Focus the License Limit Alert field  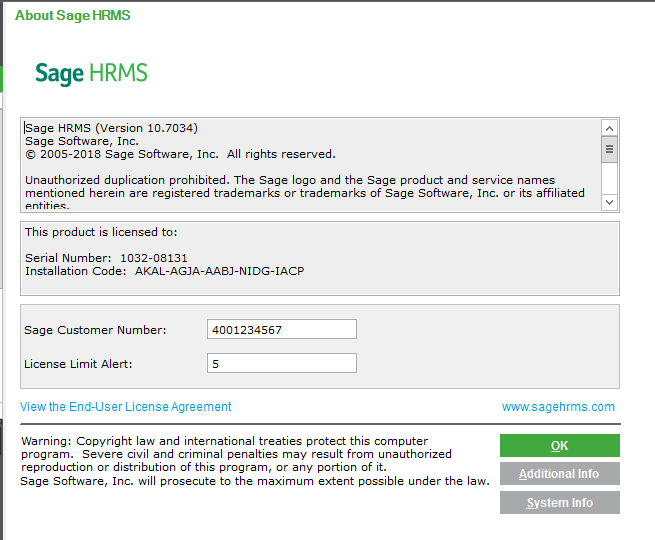tap(281, 364)
